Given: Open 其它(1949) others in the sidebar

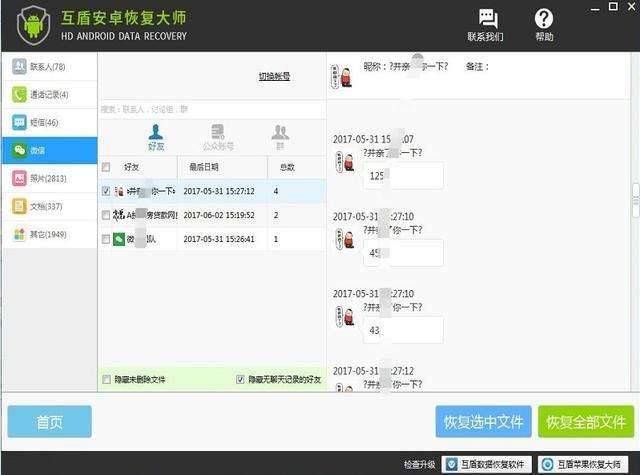Looking at the screenshot, I should pyautogui.click(x=49, y=234).
